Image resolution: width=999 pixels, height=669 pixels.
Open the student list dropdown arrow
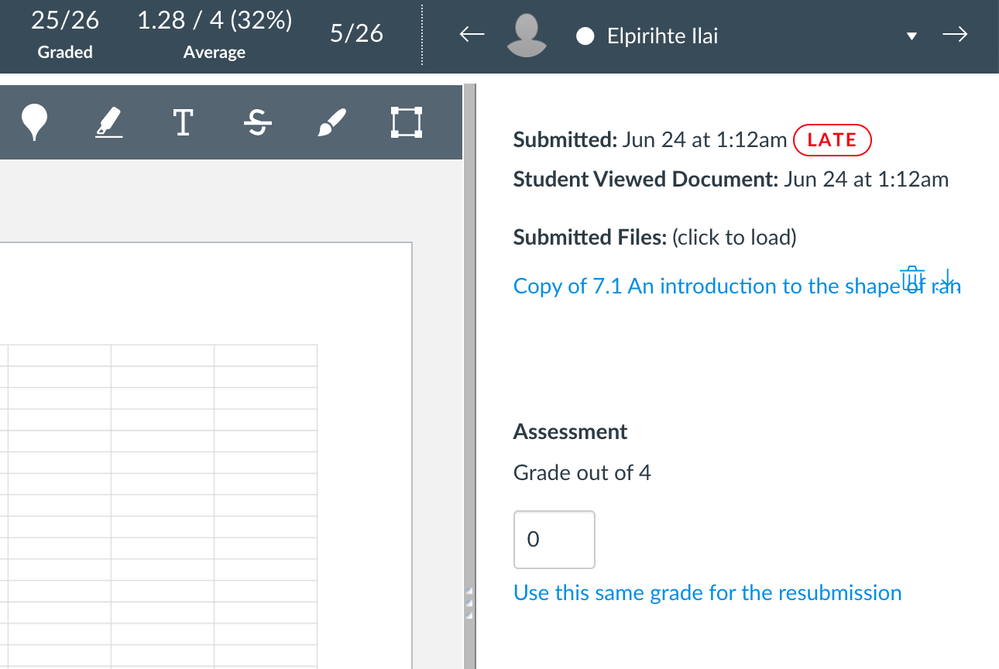tap(911, 36)
